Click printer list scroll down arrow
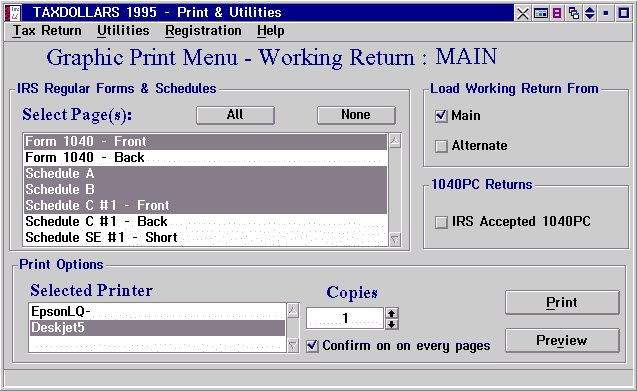The width and height of the screenshot is (637, 391). pos(293,345)
